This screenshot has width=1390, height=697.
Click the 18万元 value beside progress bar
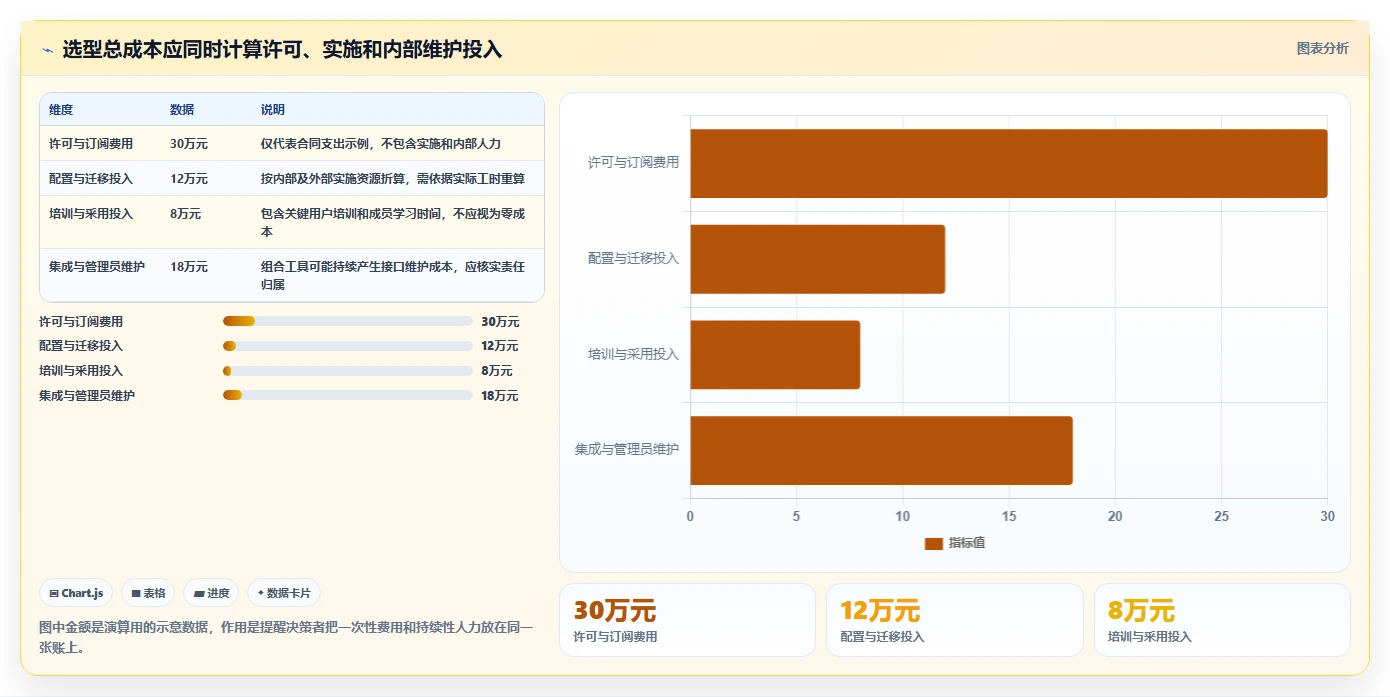[500, 396]
